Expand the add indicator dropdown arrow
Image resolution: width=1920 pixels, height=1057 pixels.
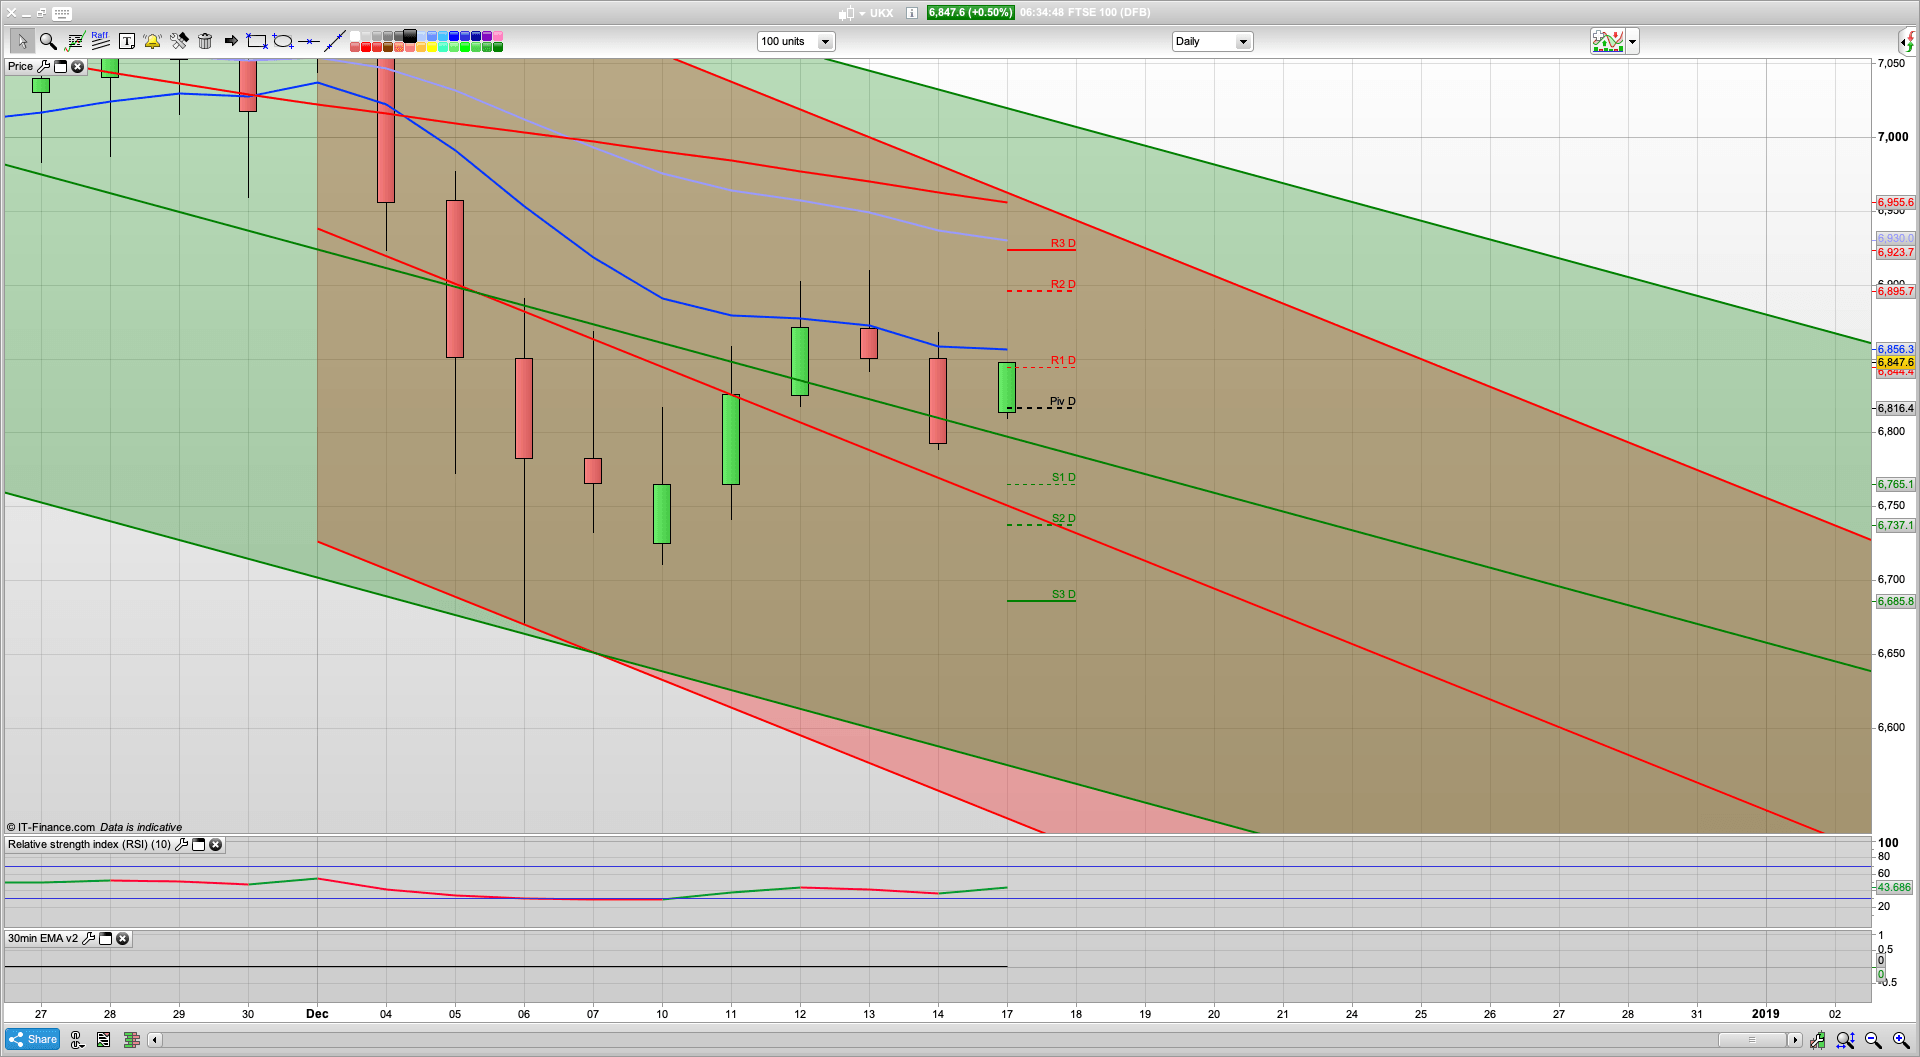pos(1631,41)
